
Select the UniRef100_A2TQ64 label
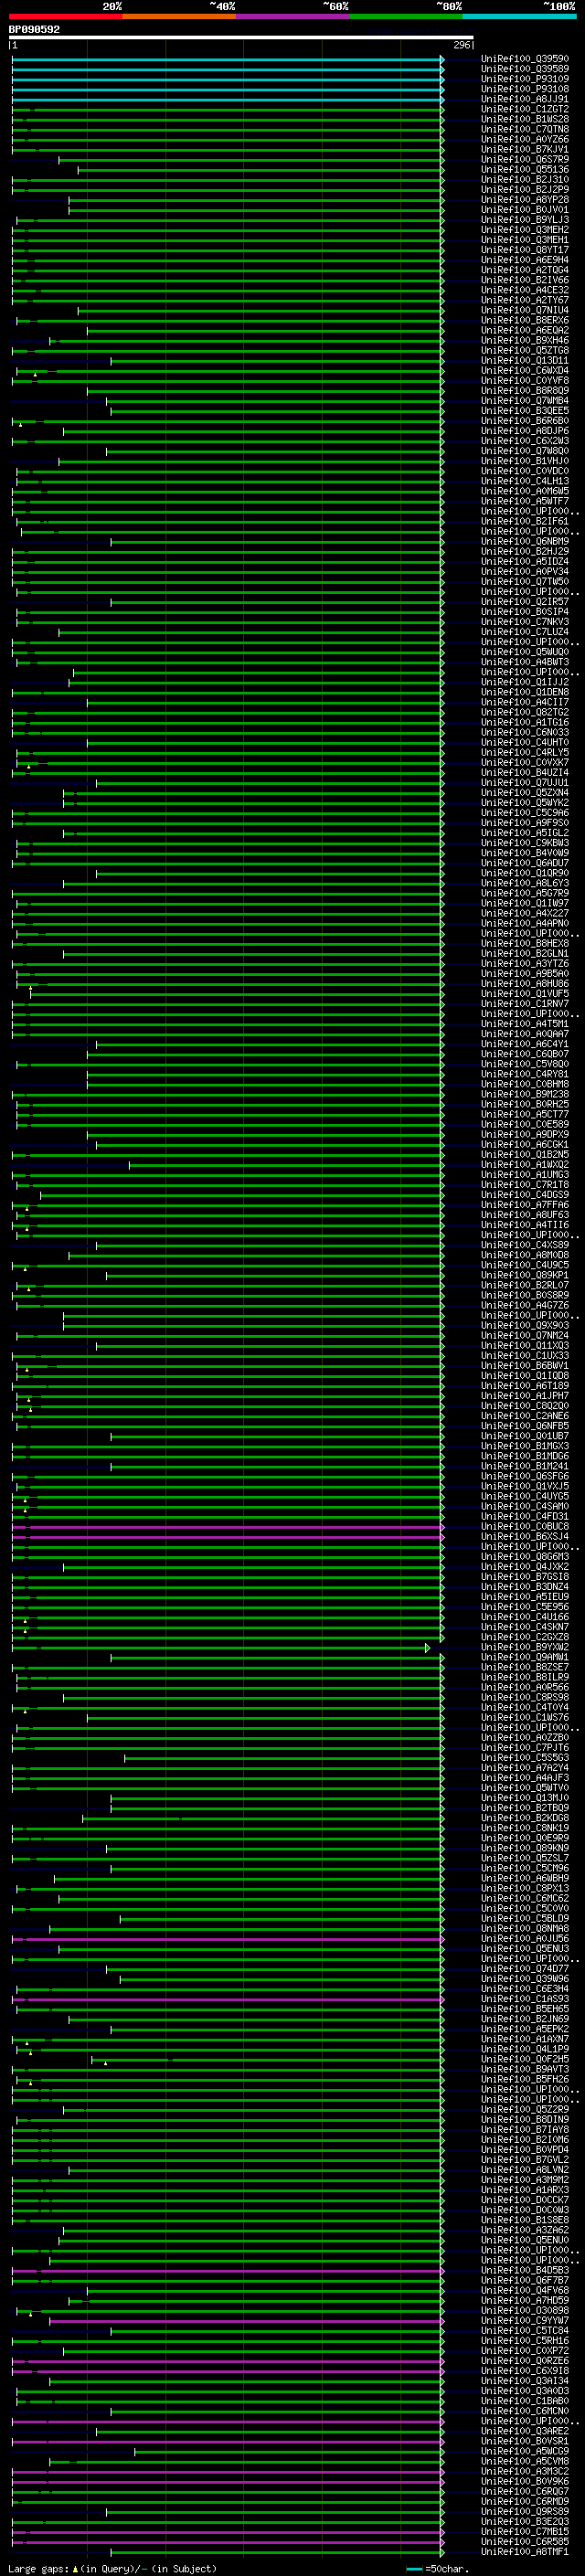[525, 270]
